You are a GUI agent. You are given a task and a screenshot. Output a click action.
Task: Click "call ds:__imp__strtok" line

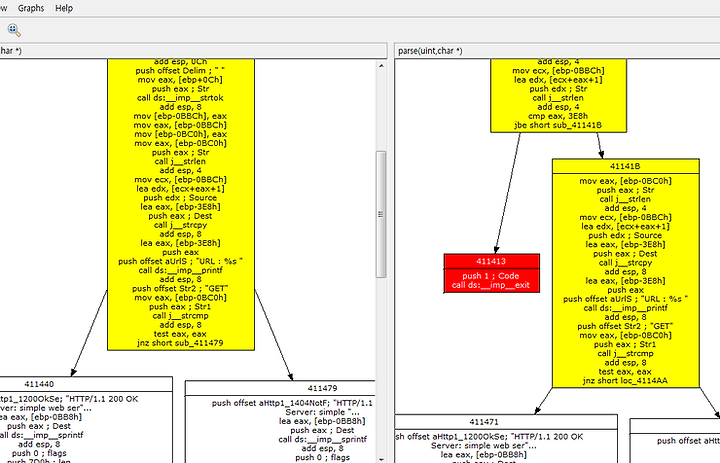[180, 98]
